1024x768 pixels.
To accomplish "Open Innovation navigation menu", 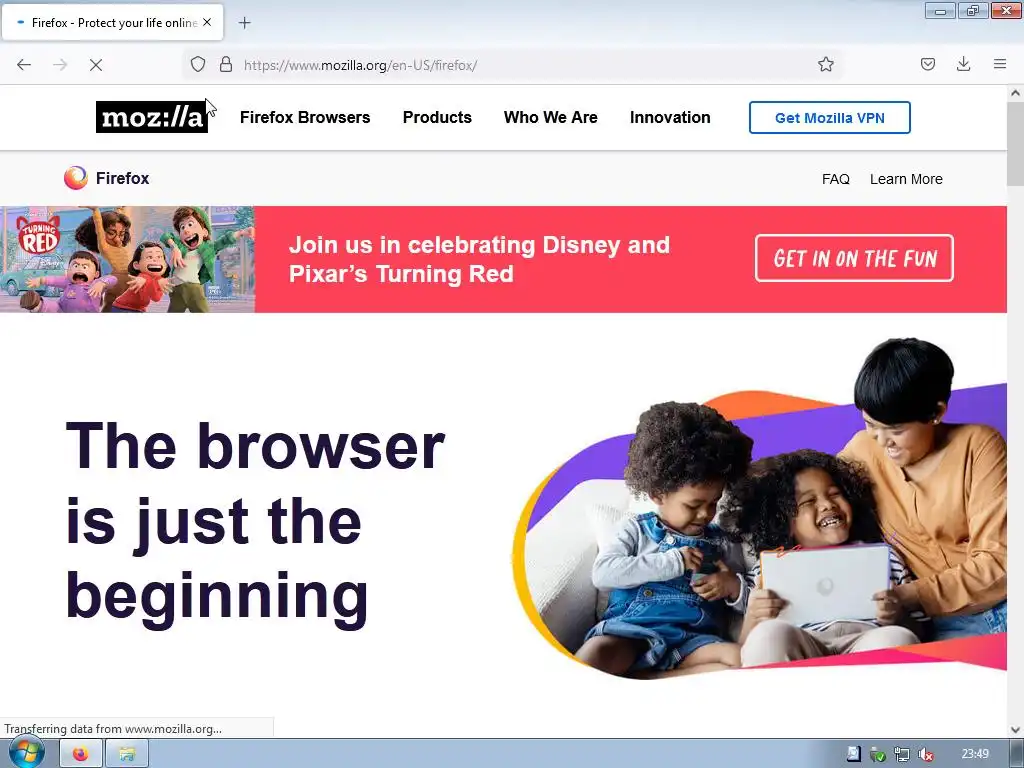I will click(670, 118).
